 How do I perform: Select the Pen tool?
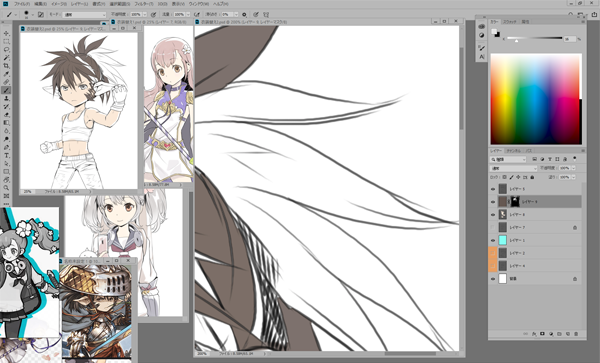click(6, 147)
